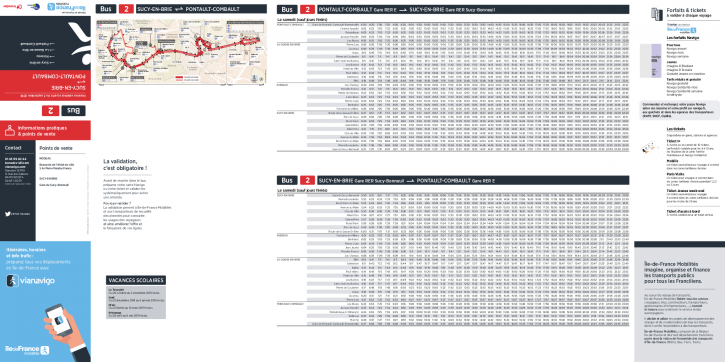Click the Twitter bird icon
The height and width of the screenshot is (362, 725).
7,214
